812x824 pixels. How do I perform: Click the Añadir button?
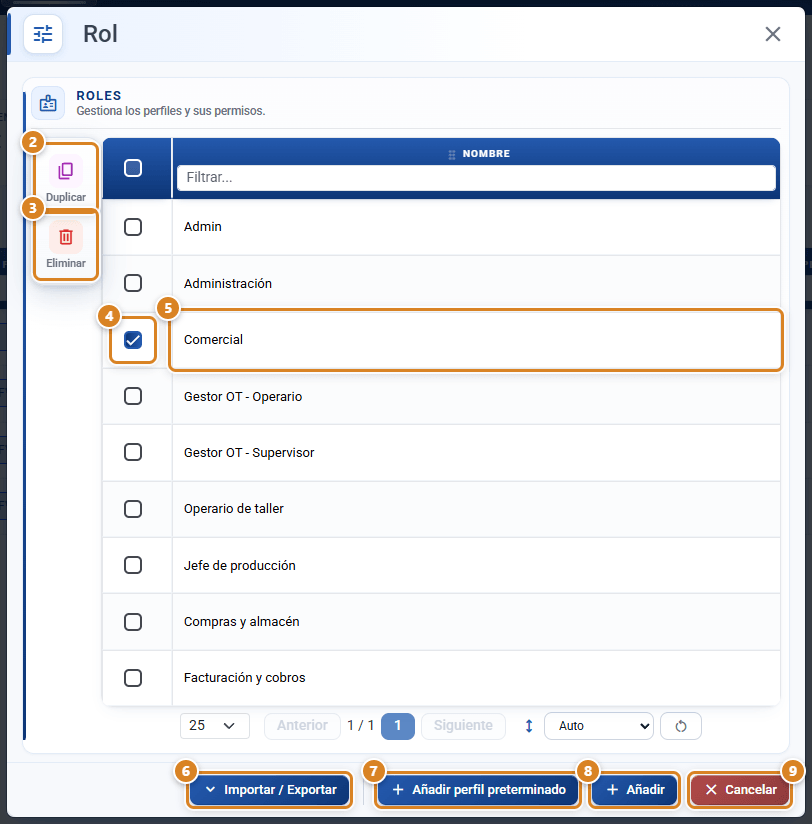point(635,789)
